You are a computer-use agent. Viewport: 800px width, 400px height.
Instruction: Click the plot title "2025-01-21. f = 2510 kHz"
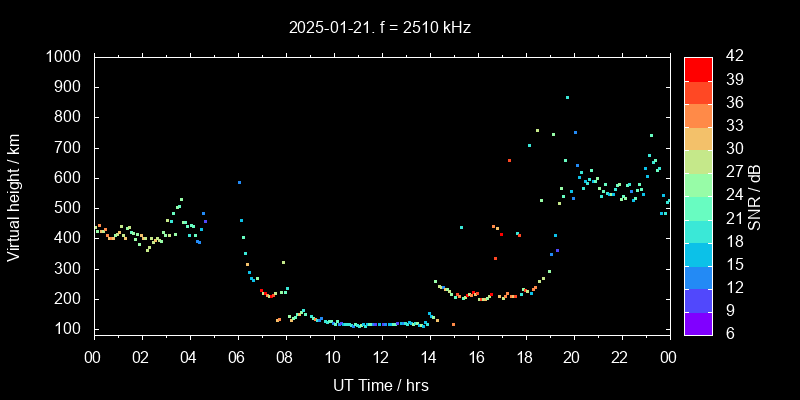click(380, 28)
